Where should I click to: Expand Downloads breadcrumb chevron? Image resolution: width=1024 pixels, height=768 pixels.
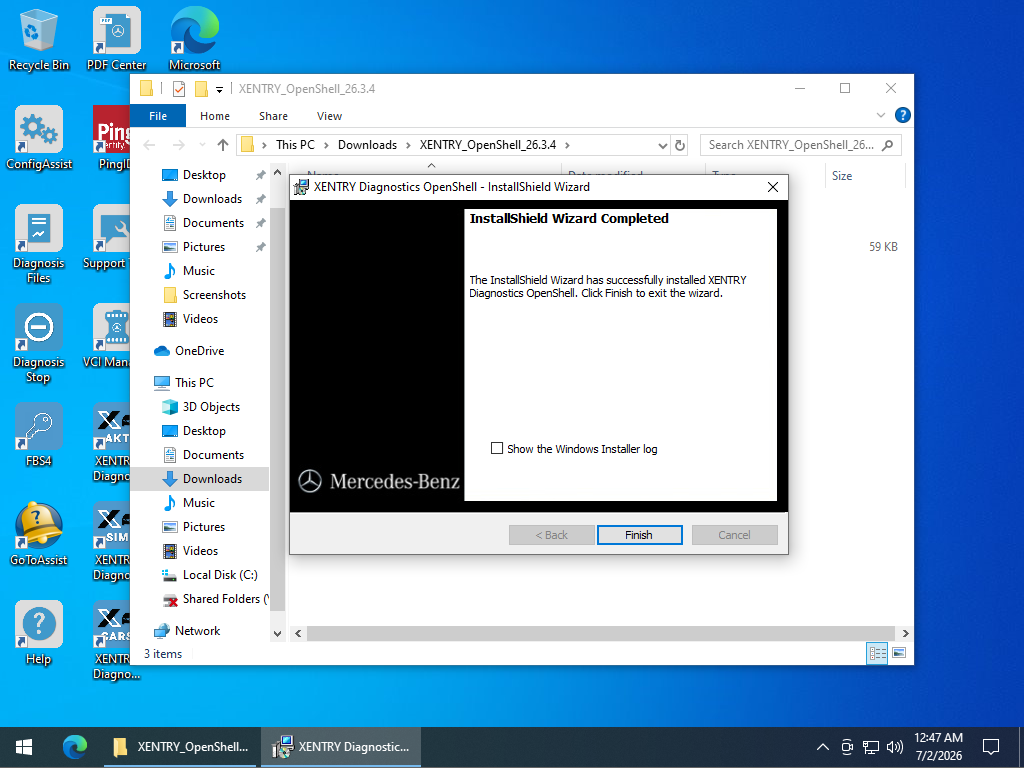tap(408, 145)
